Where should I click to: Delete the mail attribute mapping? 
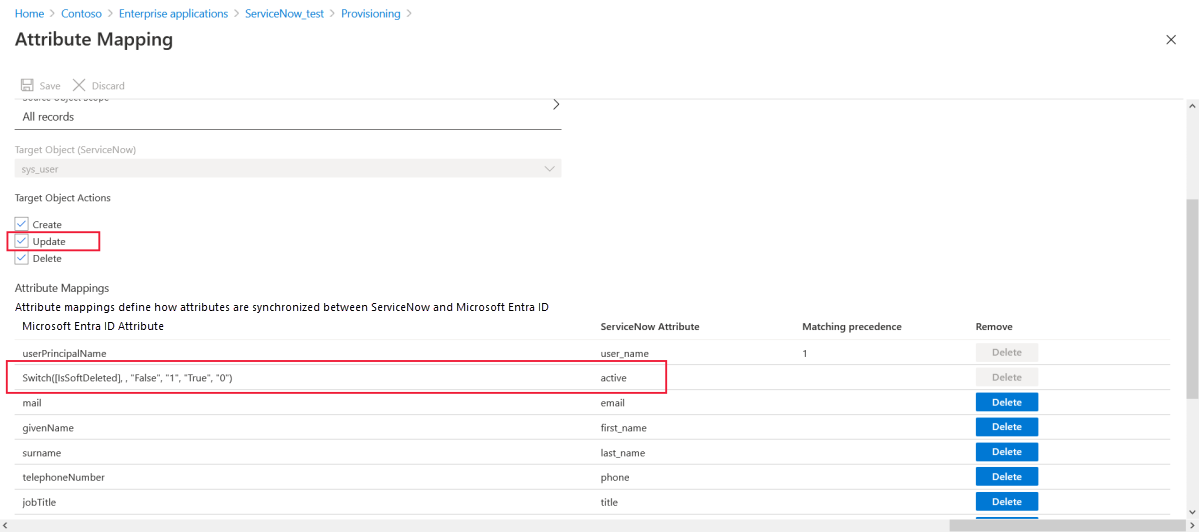[x=1006, y=402]
